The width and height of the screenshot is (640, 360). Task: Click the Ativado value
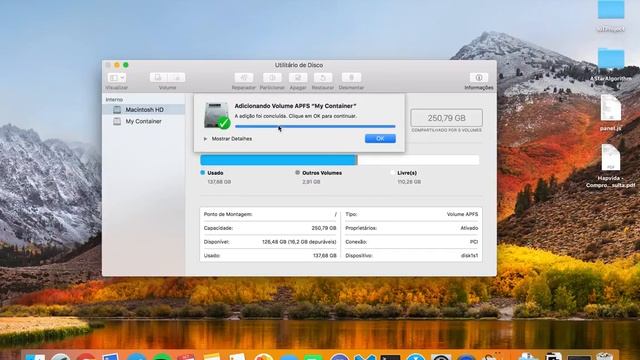pos(469,228)
